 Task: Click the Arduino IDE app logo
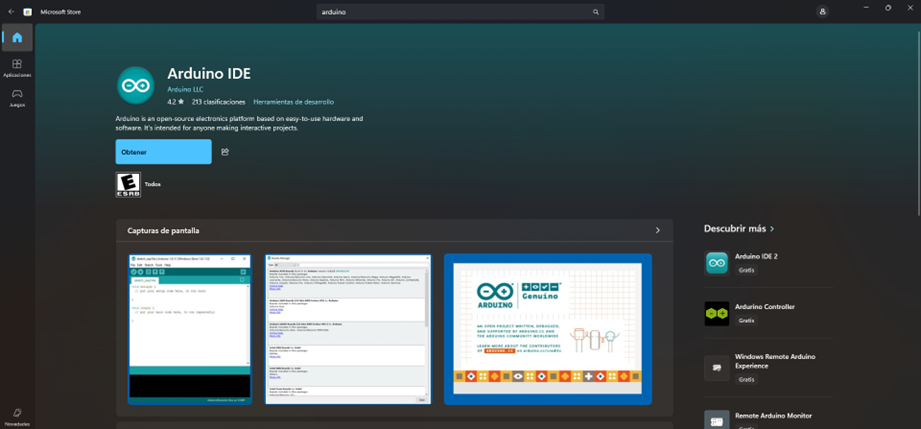[x=135, y=86]
